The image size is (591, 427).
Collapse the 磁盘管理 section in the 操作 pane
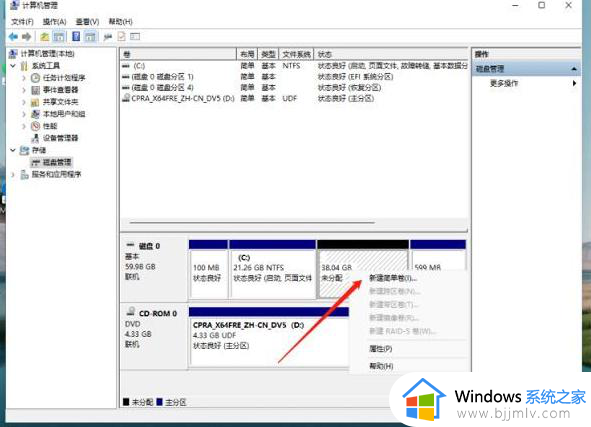tap(574, 69)
